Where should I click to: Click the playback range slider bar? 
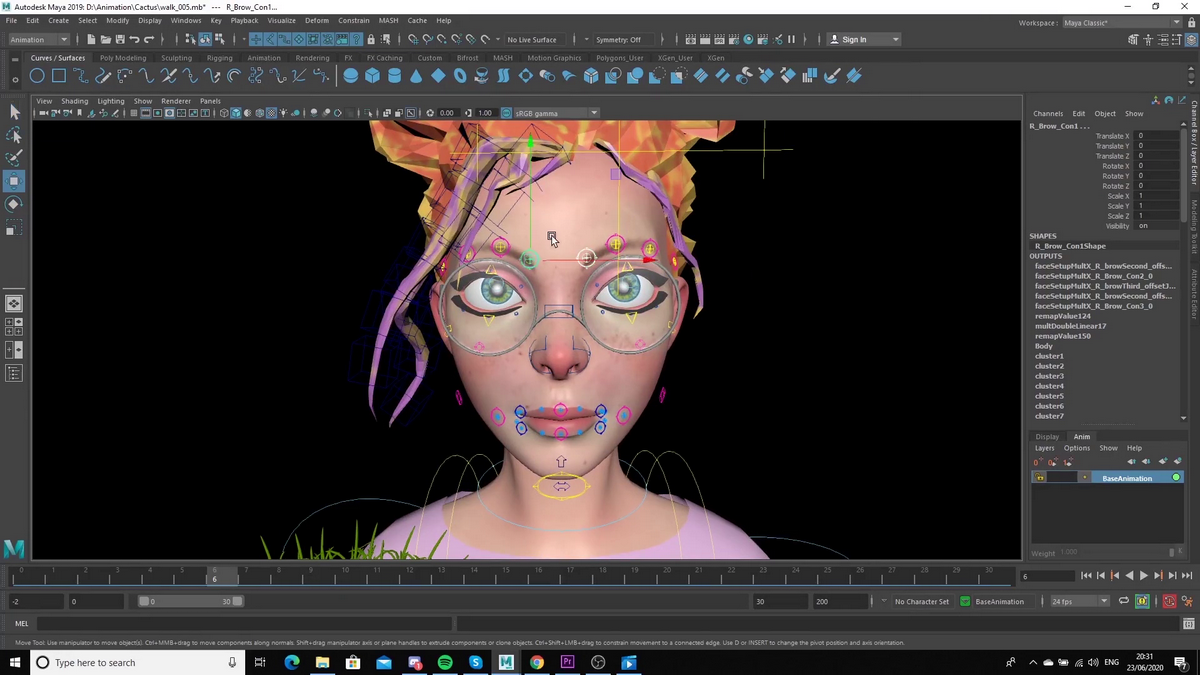click(190, 602)
